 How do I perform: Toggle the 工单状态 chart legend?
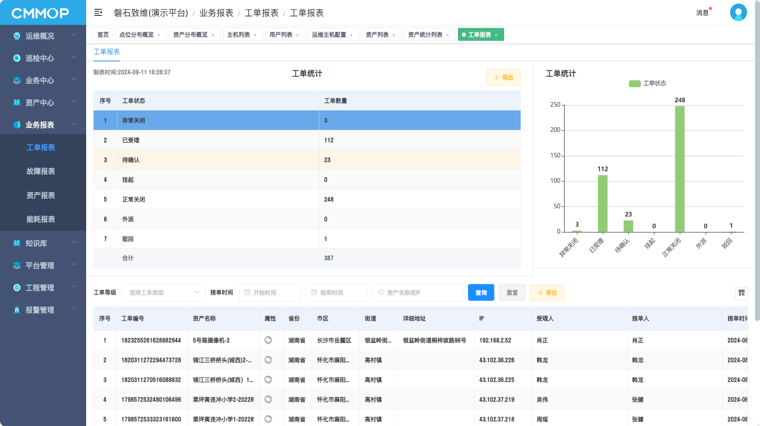coord(647,84)
